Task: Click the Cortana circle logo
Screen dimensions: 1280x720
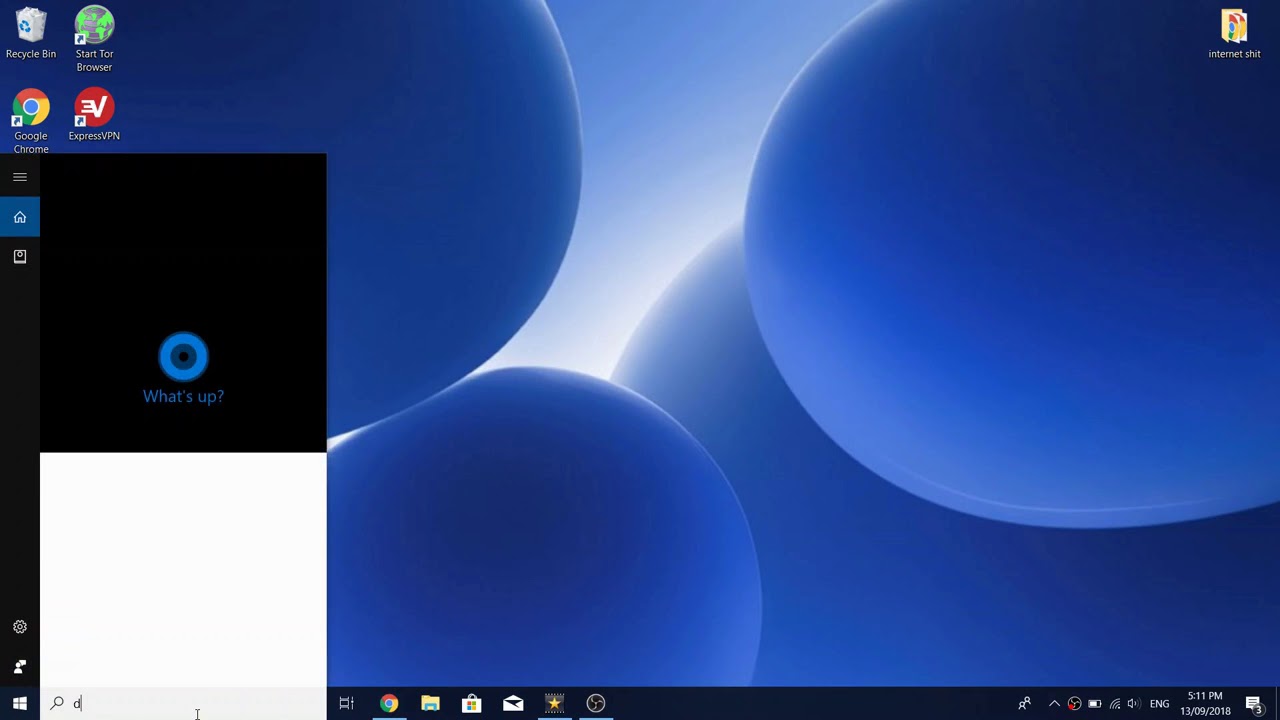Action: click(x=183, y=357)
